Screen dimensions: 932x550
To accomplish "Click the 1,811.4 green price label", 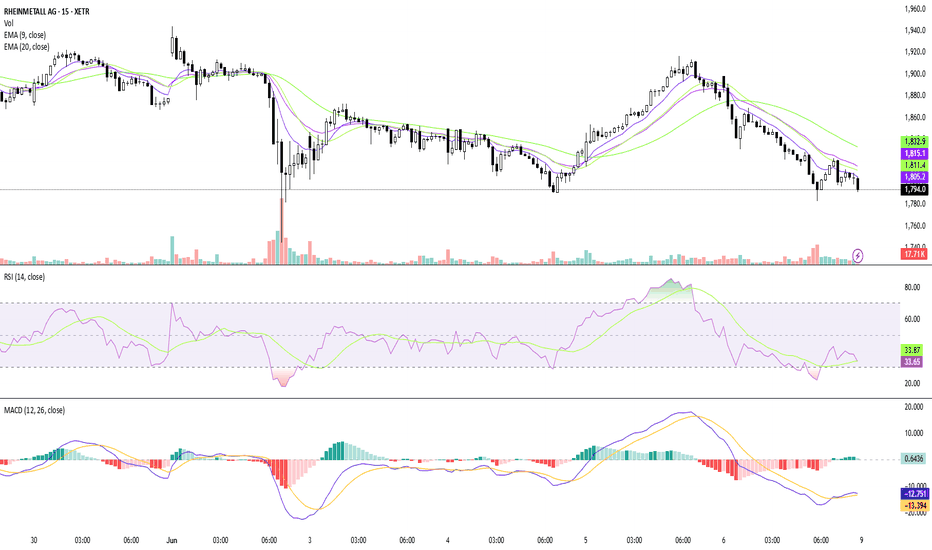I will click(x=915, y=165).
